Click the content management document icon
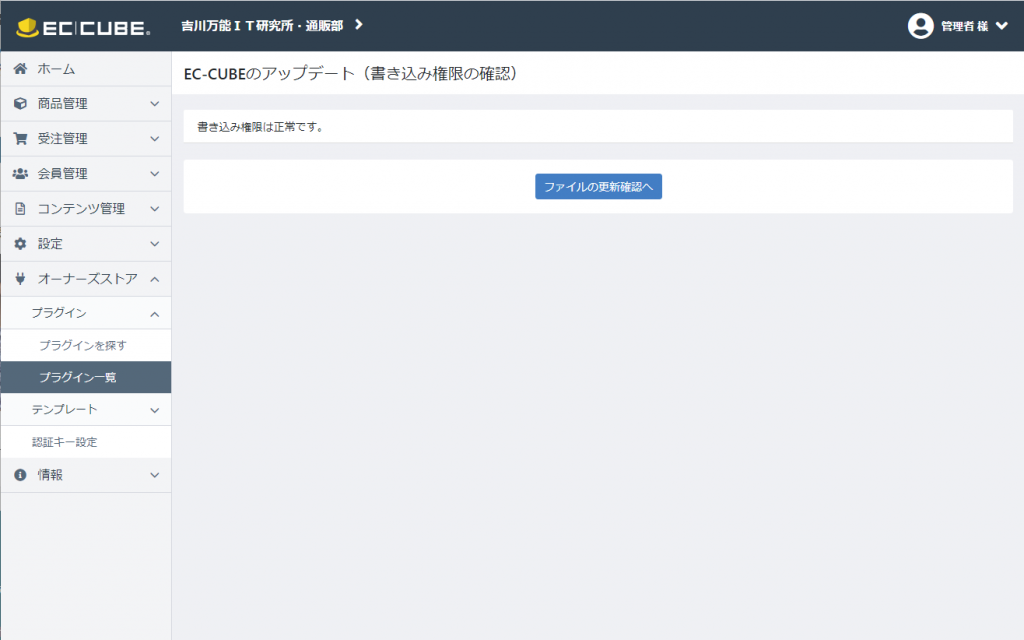1024x640 pixels. (20, 209)
